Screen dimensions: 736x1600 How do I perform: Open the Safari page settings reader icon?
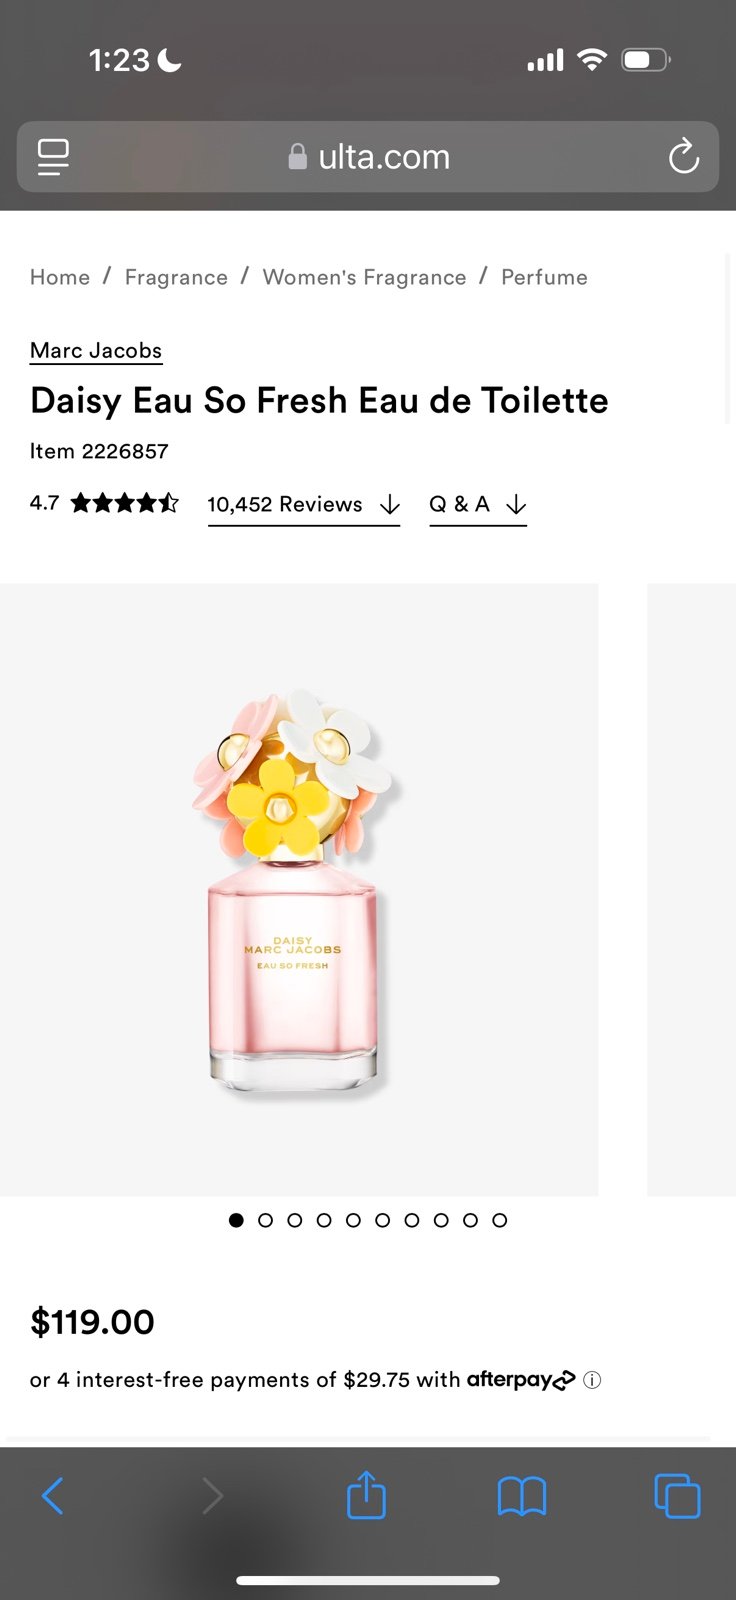(x=53, y=157)
